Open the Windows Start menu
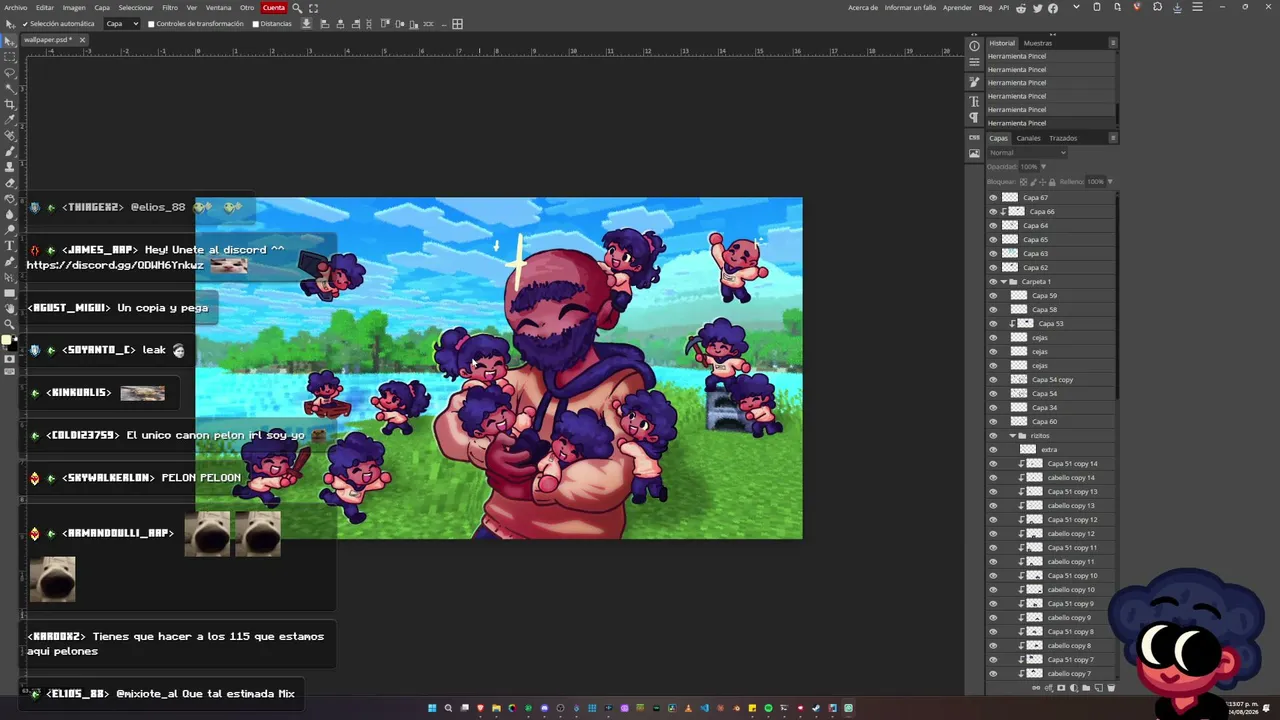Viewport: 1280px width, 720px height. [x=432, y=708]
